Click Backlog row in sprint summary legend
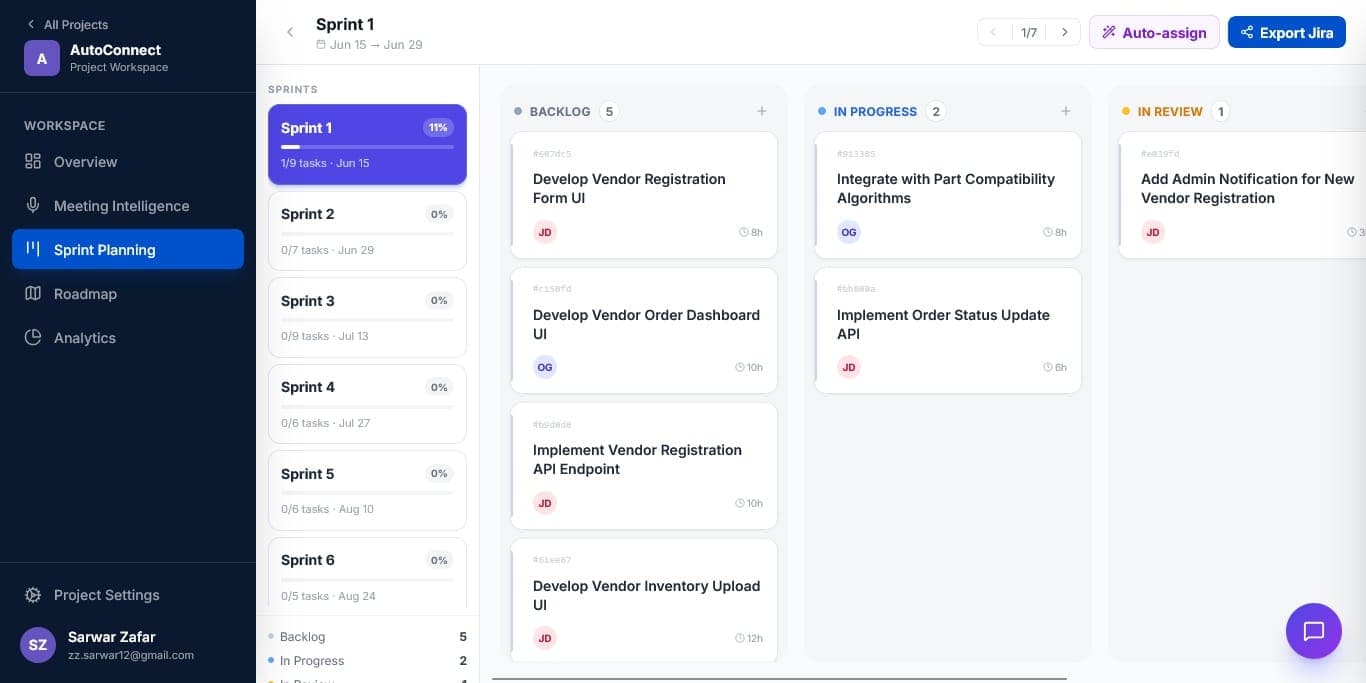Screen dimensions: 1366x683 click(367, 637)
